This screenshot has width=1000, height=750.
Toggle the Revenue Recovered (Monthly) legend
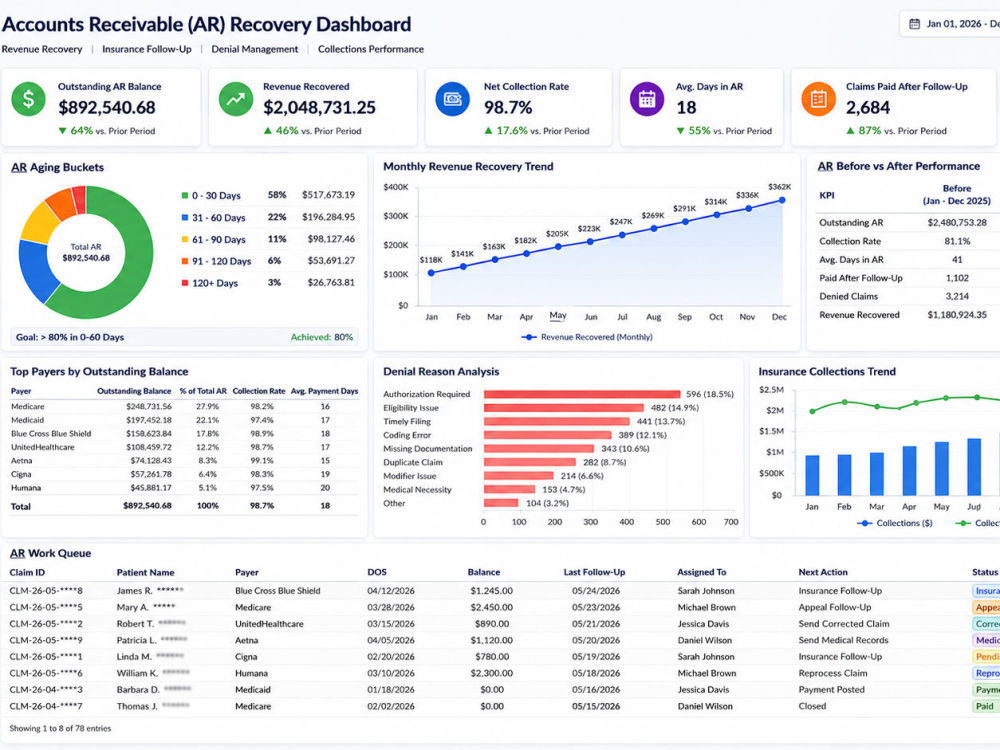click(x=587, y=337)
